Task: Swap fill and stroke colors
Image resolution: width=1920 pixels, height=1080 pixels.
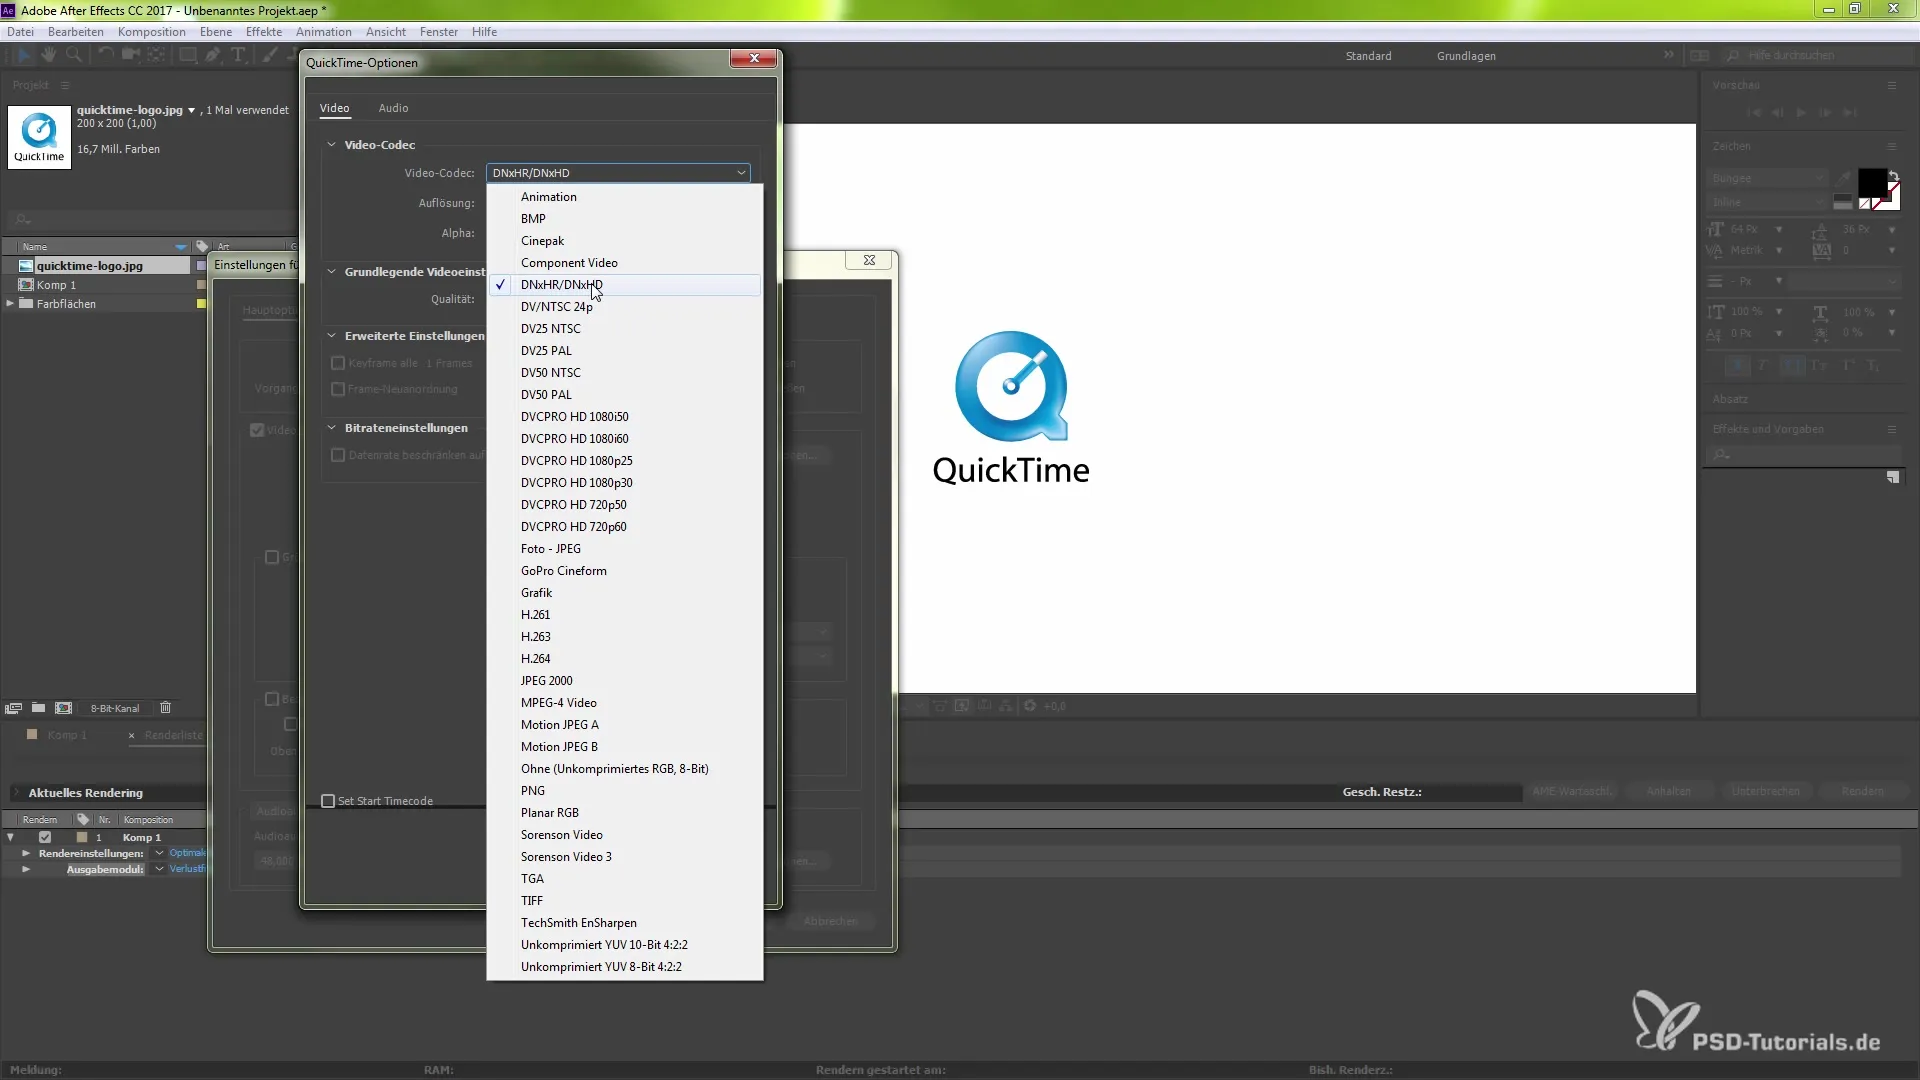Action: point(1893,176)
